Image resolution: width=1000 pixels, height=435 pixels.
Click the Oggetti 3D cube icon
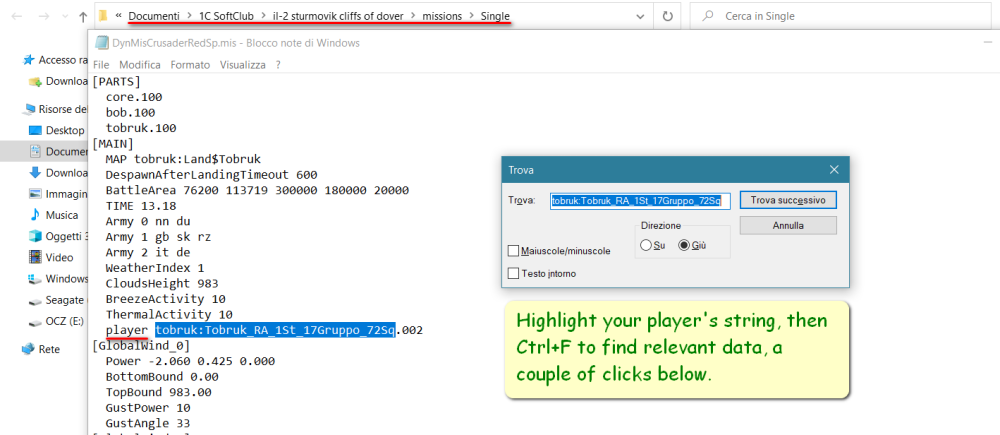tap(35, 236)
